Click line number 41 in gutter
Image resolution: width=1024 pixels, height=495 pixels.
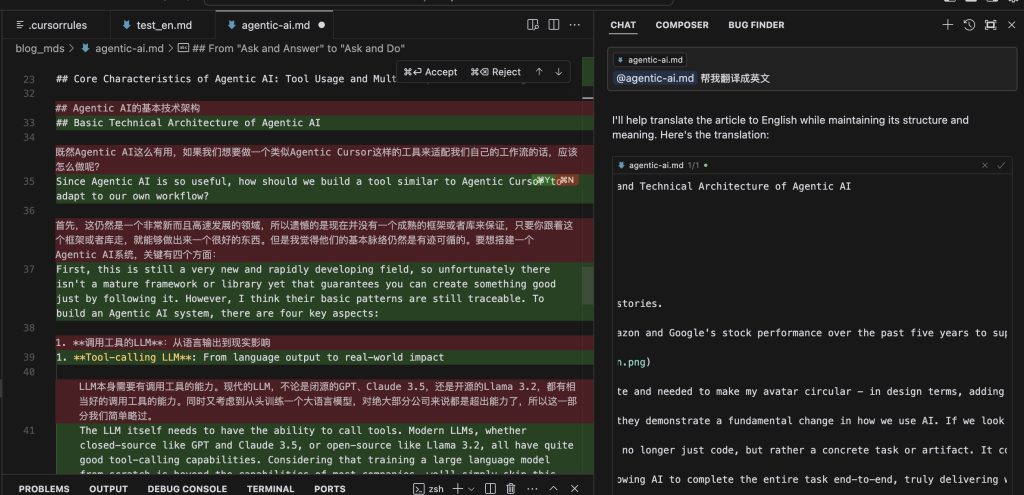pos(29,430)
